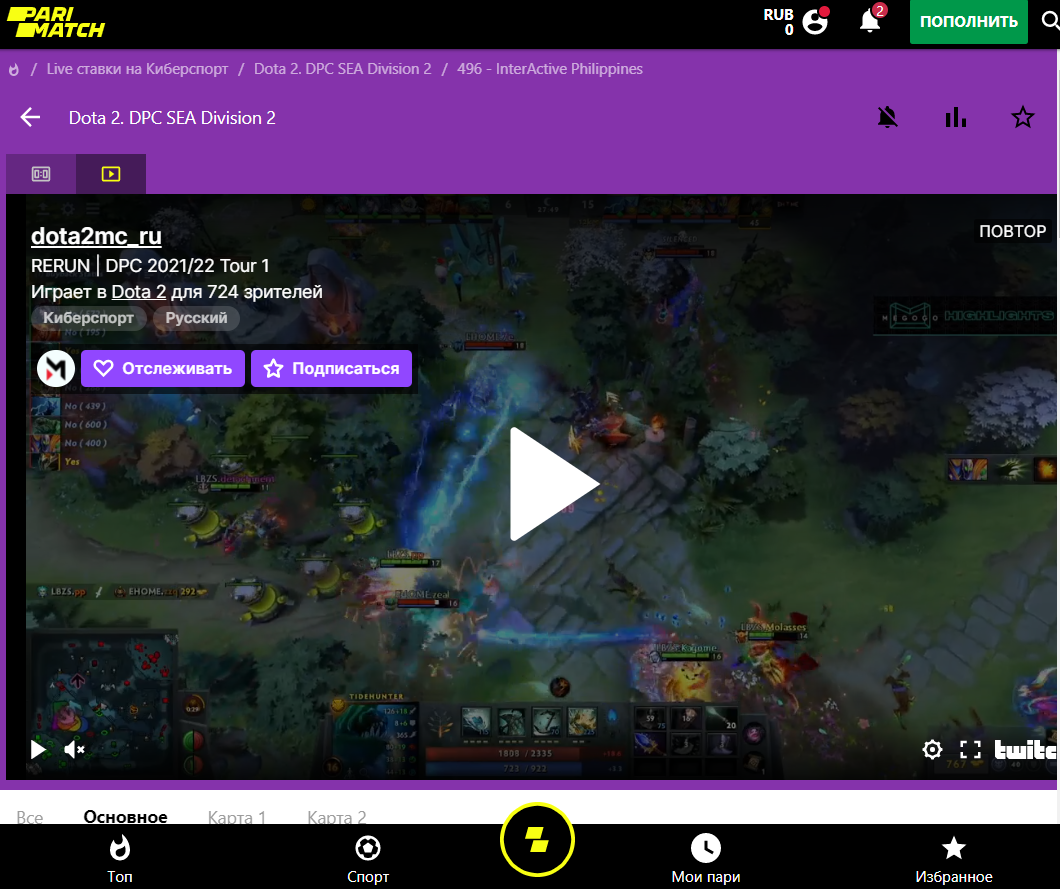Screen dimensions: 1060x889
Task: Click the Подписаться subscribe button
Action: coord(331,368)
